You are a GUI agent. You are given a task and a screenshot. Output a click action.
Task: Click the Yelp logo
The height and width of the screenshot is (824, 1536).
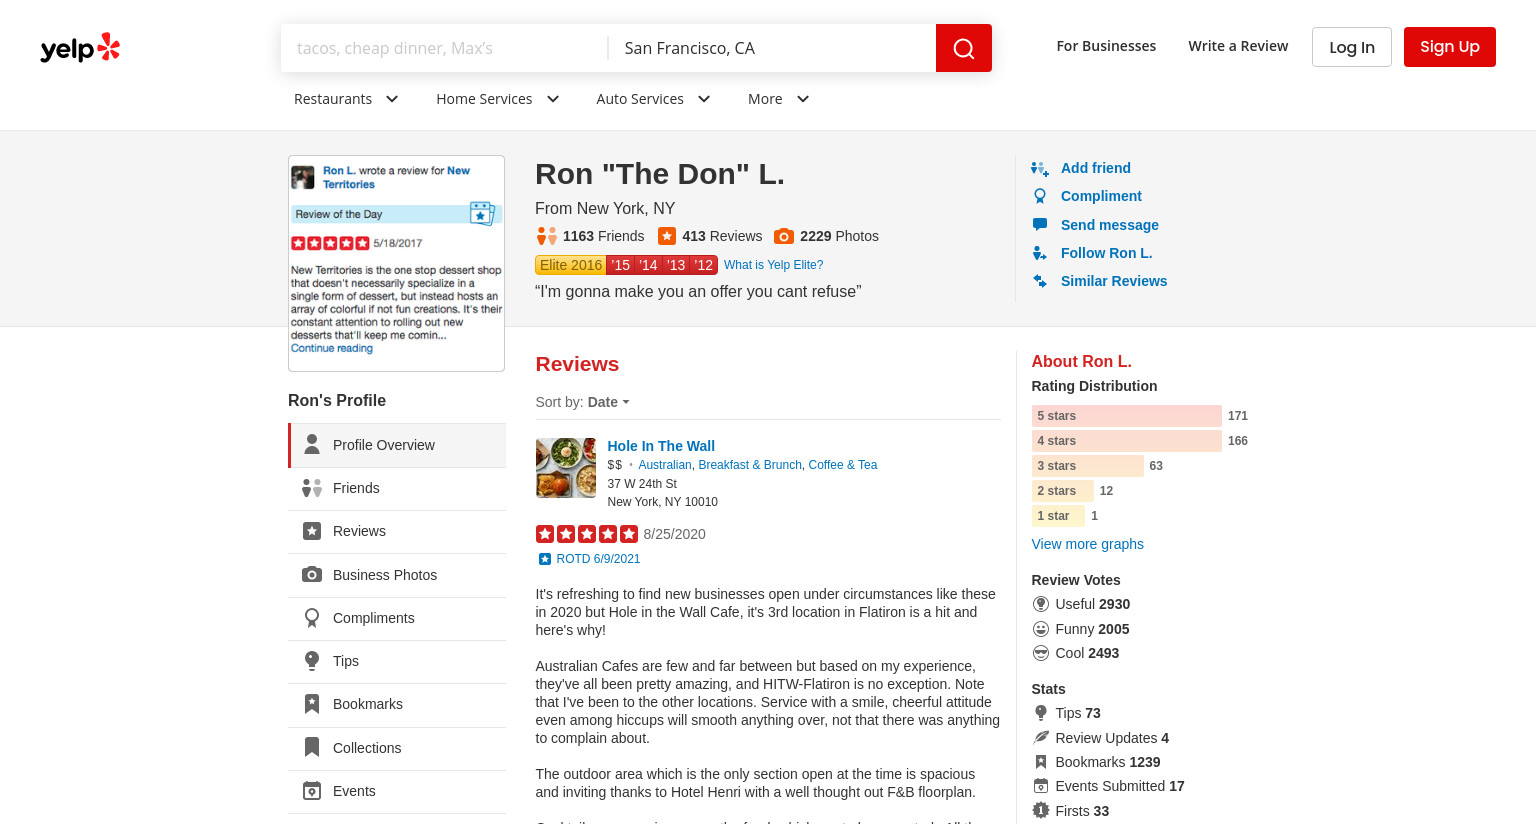(80, 47)
